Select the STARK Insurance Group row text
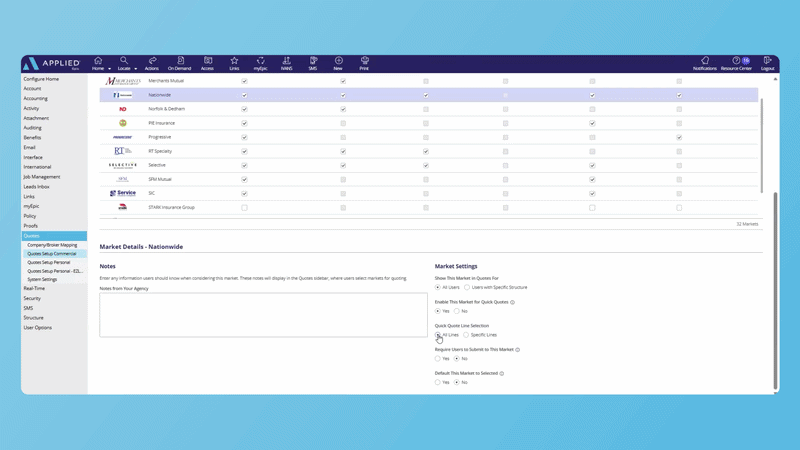 click(171, 208)
